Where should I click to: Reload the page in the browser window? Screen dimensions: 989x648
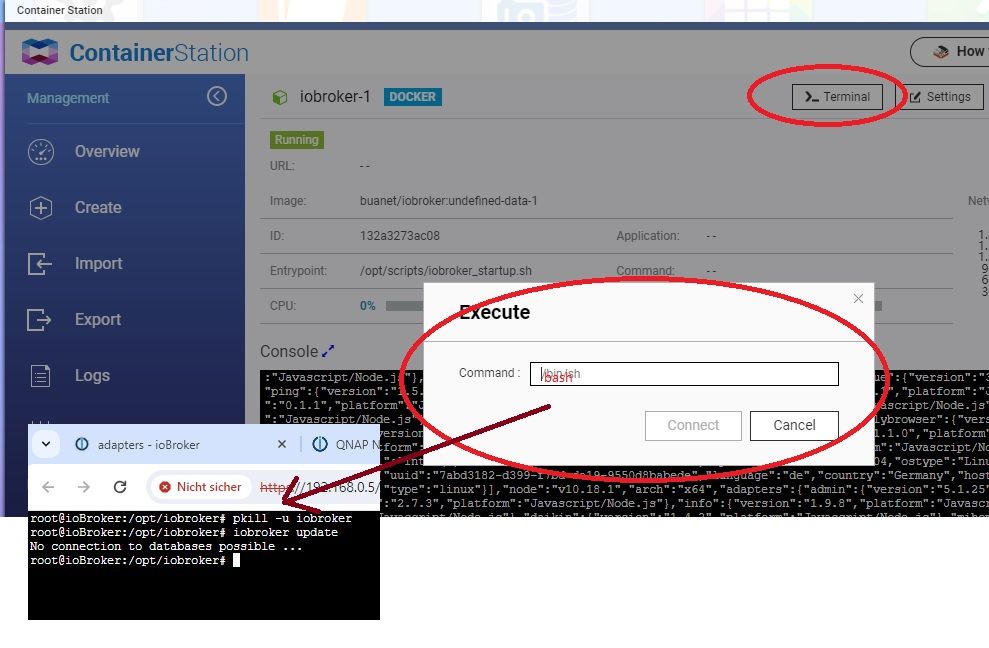tap(120, 486)
